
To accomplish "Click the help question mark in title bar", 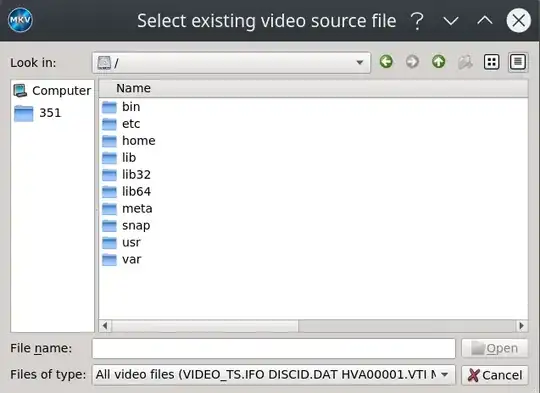I will point(417,21).
